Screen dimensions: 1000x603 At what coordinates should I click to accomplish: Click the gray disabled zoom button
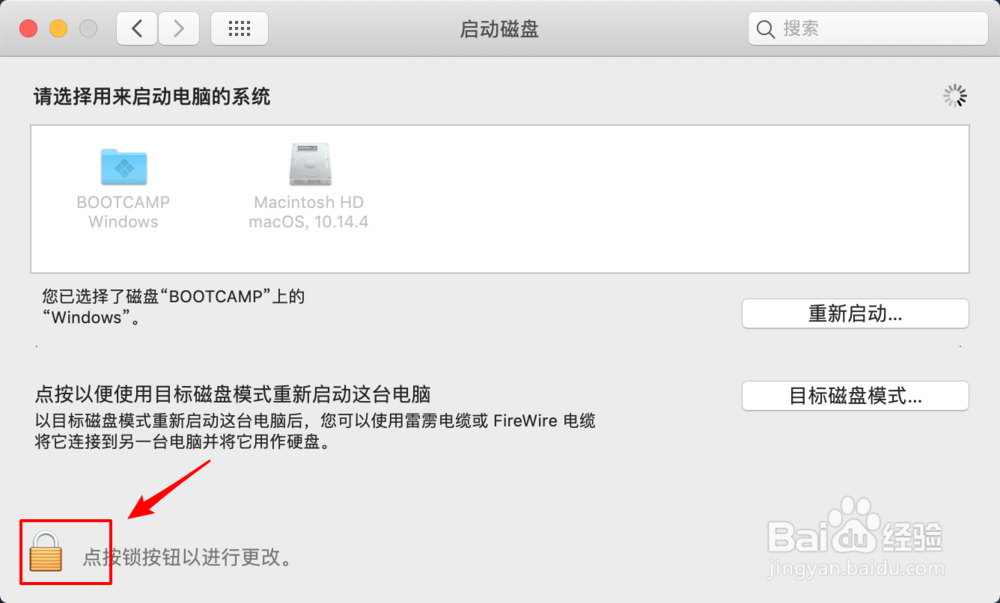(88, 29)
